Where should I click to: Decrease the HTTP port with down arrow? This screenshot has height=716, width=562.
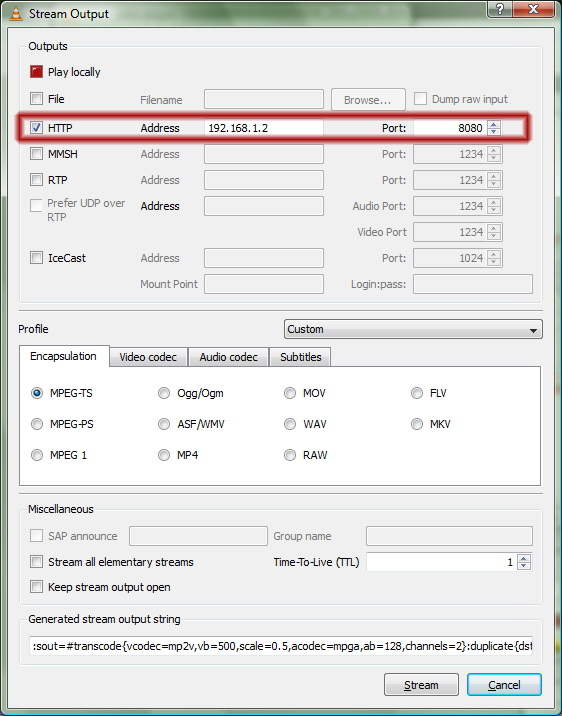click(494, 132)
